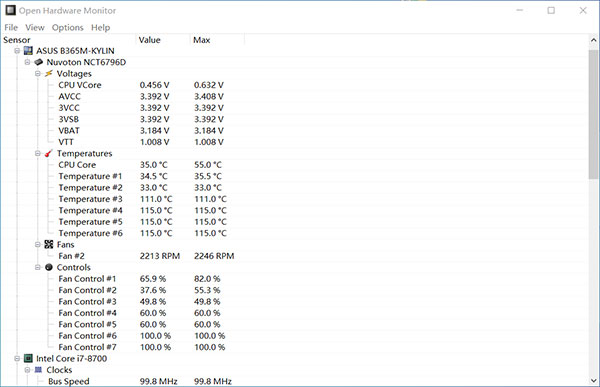Click the Open Hardware Monitor title bar icon

11,10
